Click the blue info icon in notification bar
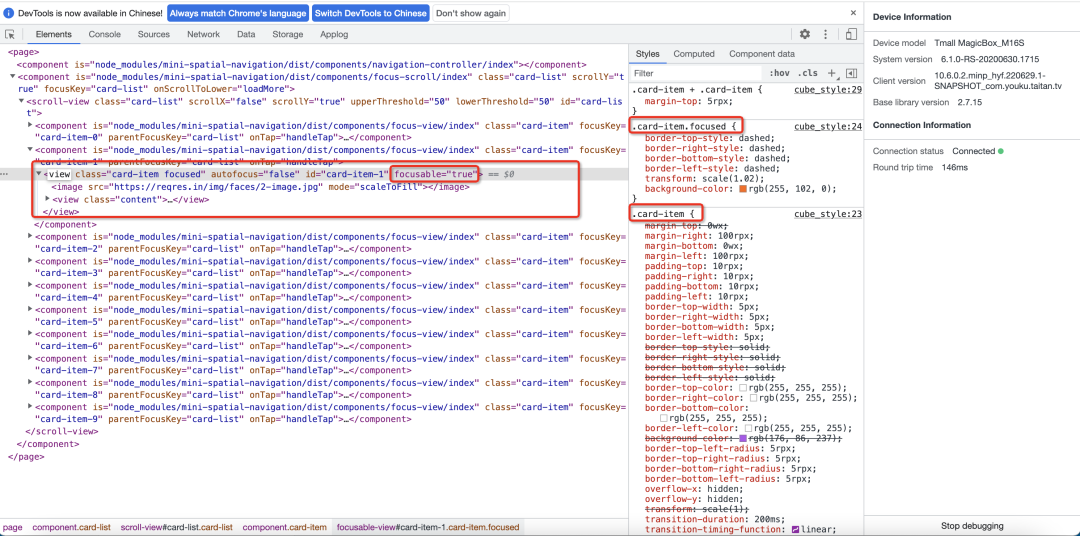Viewport: 1080px width, 536px height. pyautogui.click(x=8, y=13)
